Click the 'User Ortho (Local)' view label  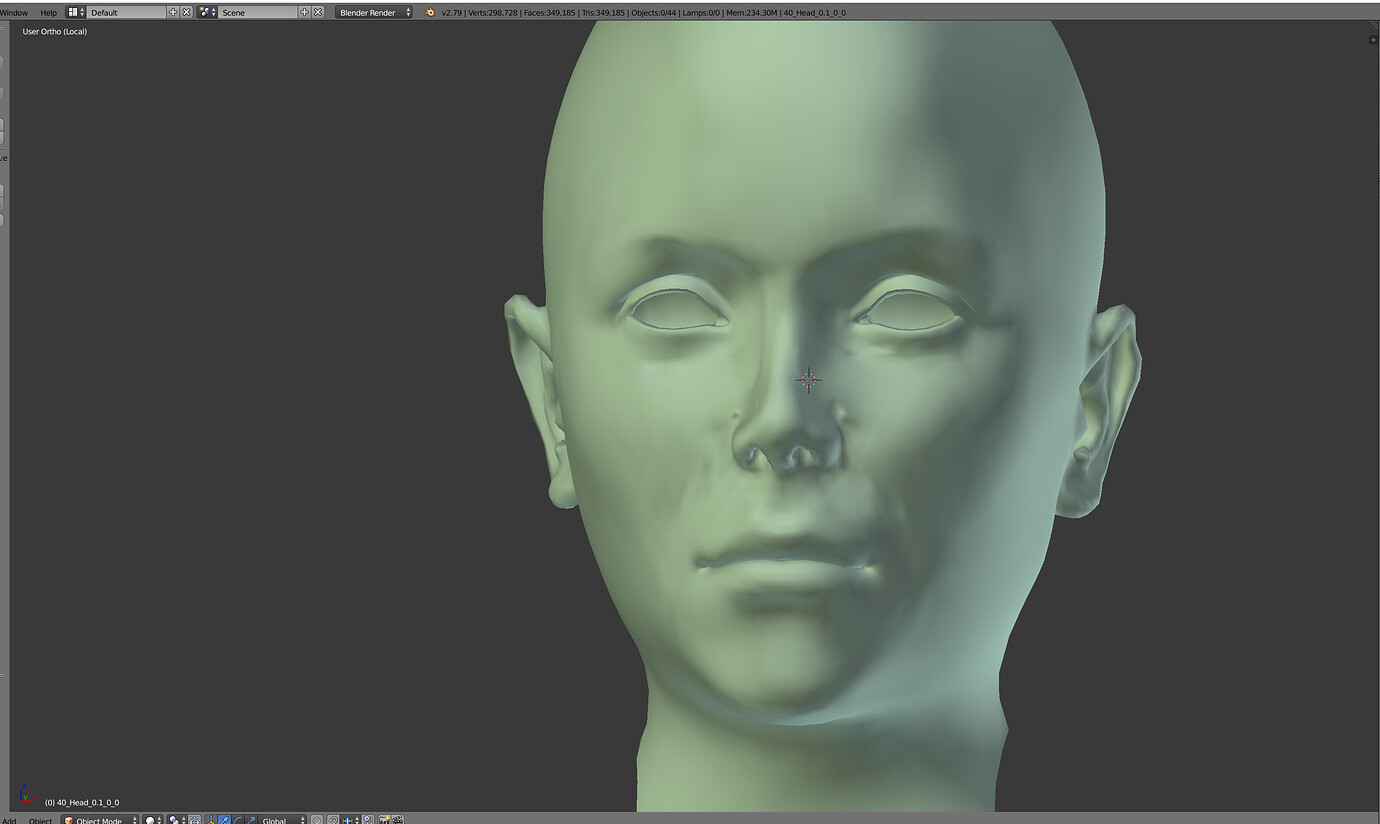pos(55,32)
